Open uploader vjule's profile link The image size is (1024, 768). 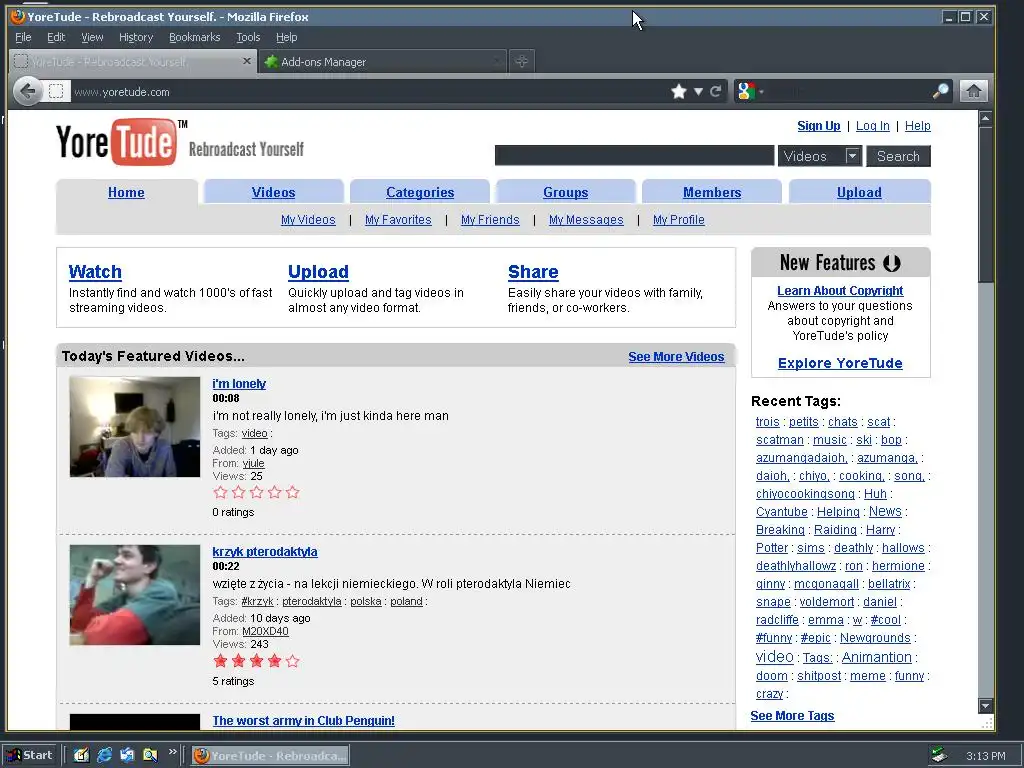253,463
